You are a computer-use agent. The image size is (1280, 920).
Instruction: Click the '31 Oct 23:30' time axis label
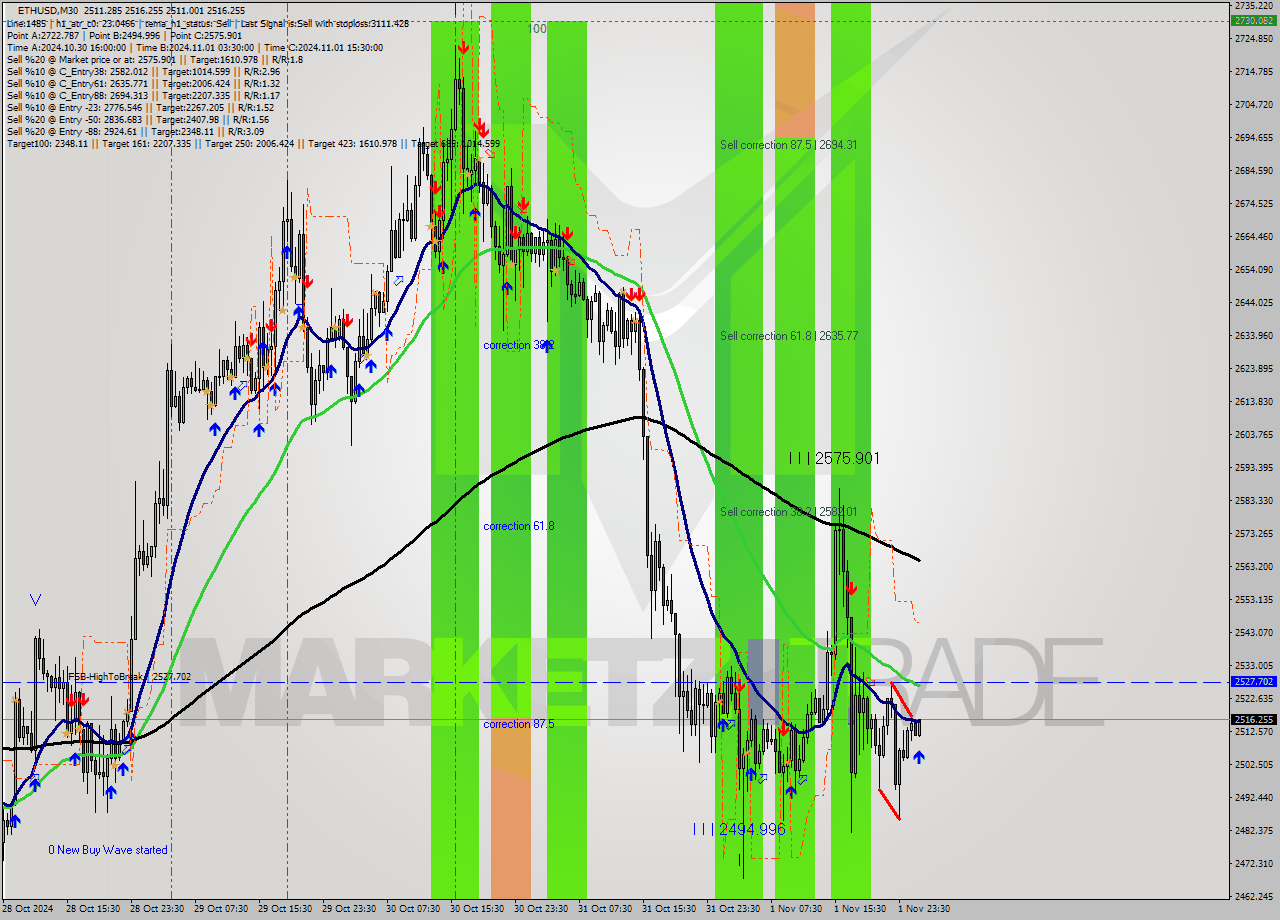732,909
